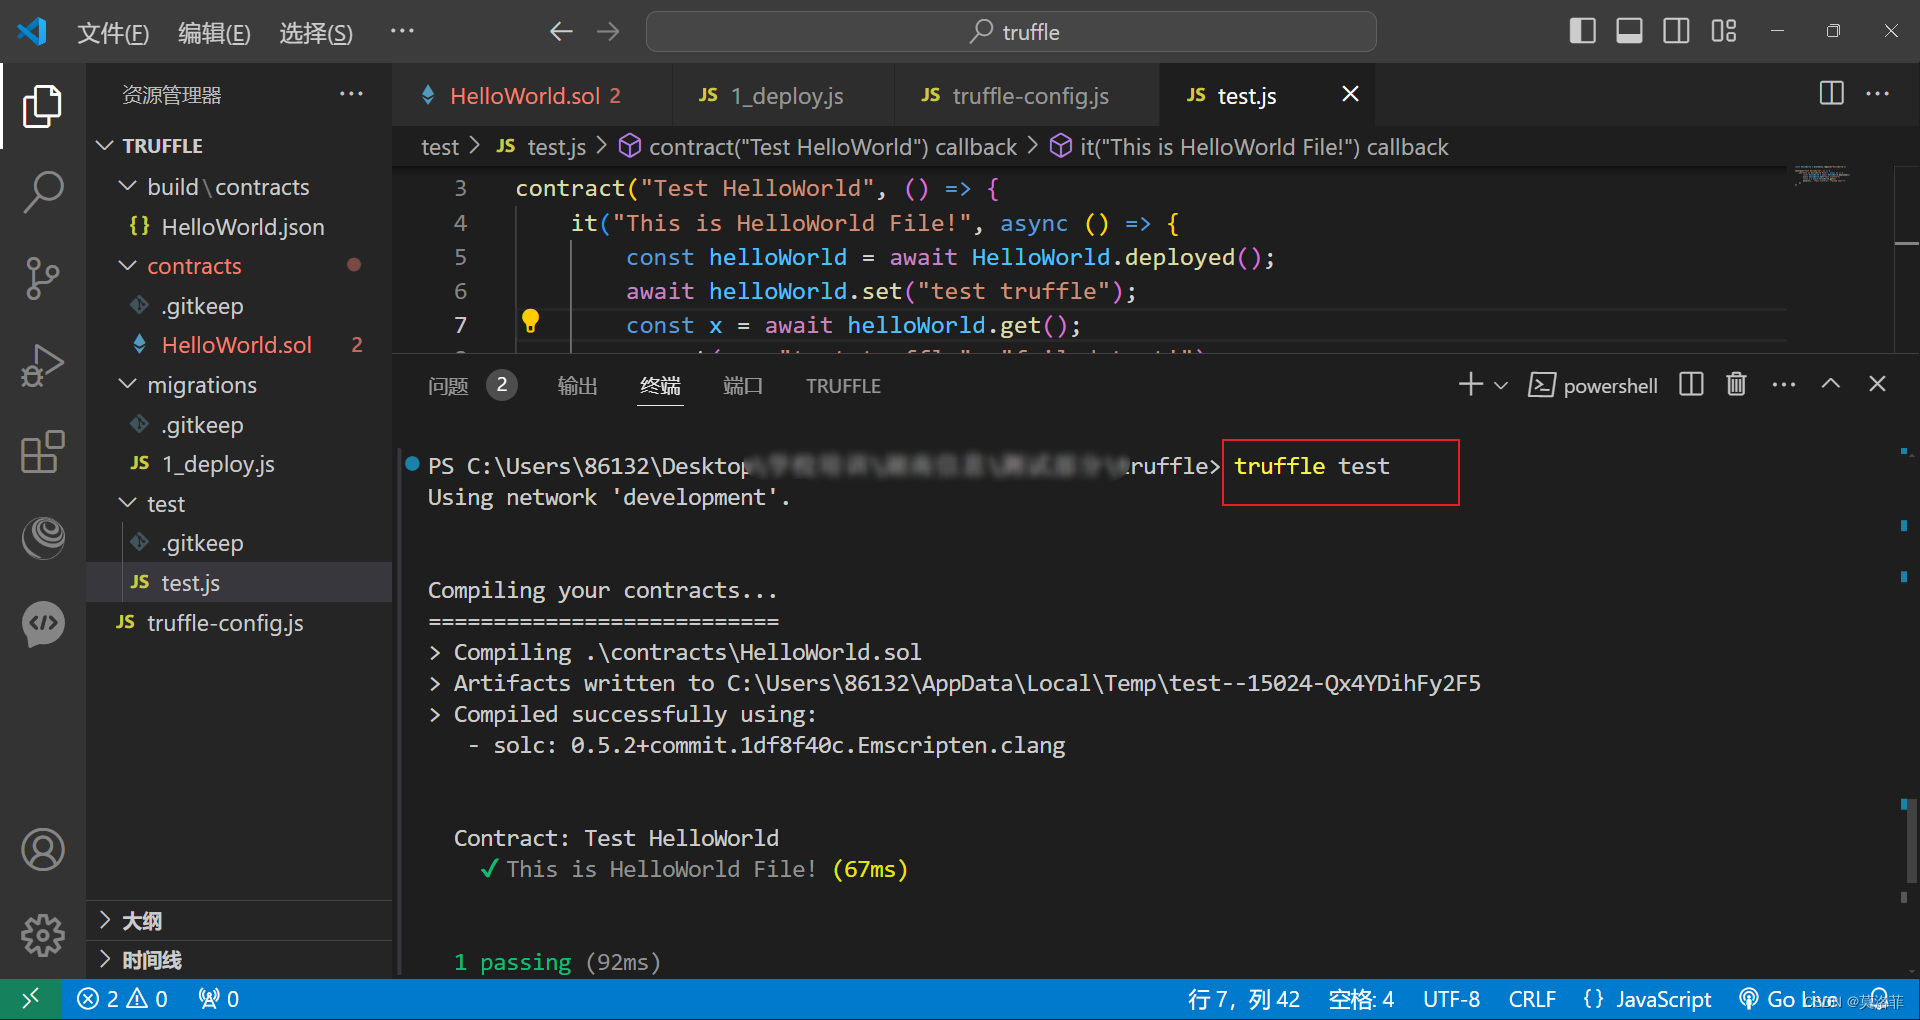Collapse the contracts folder

[x=240, y=266]
